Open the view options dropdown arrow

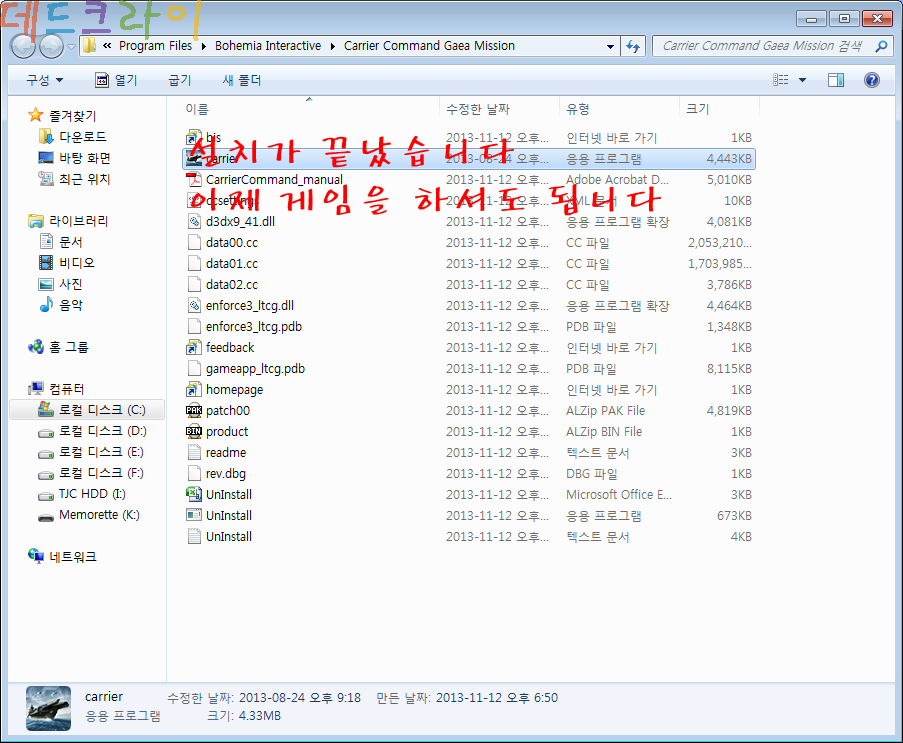tap(802, 80)
